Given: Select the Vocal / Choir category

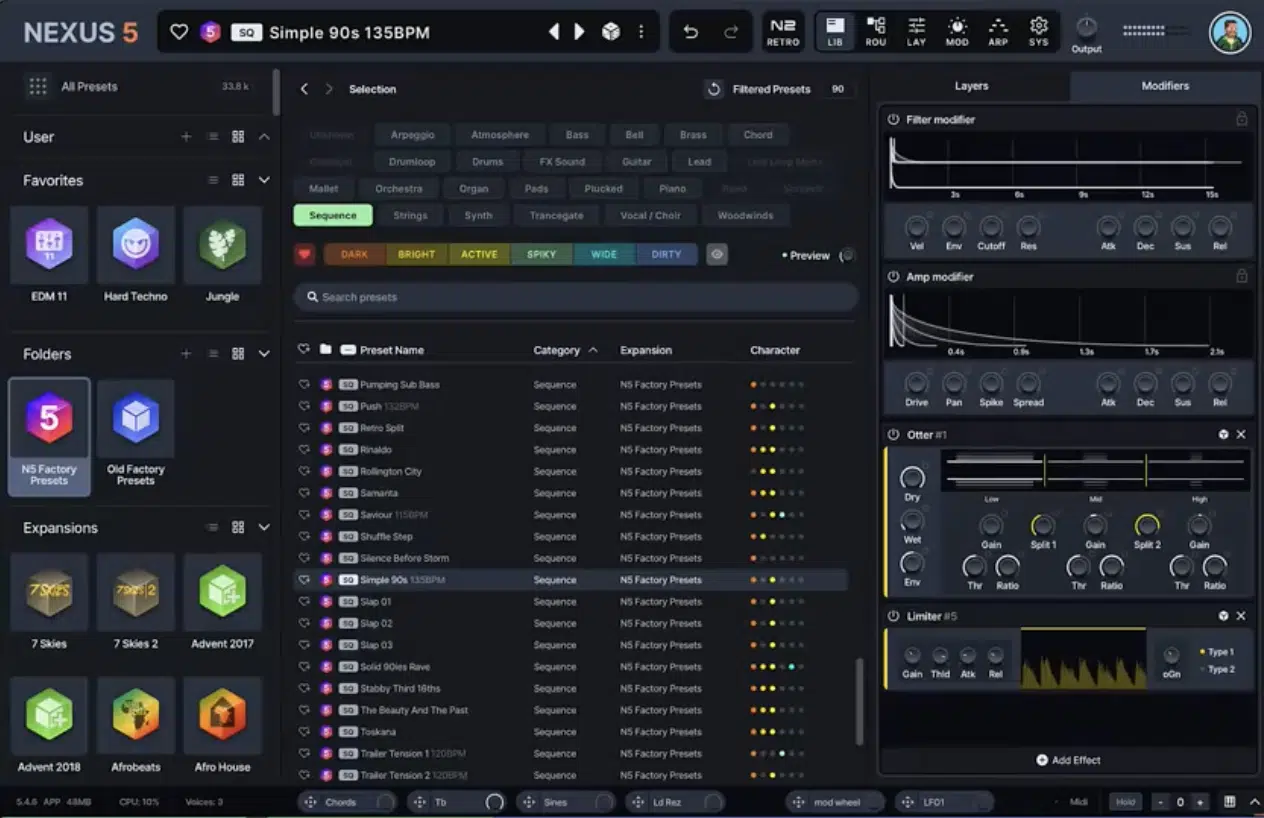Looking at the screenshot, I should (x=650, y=215).
